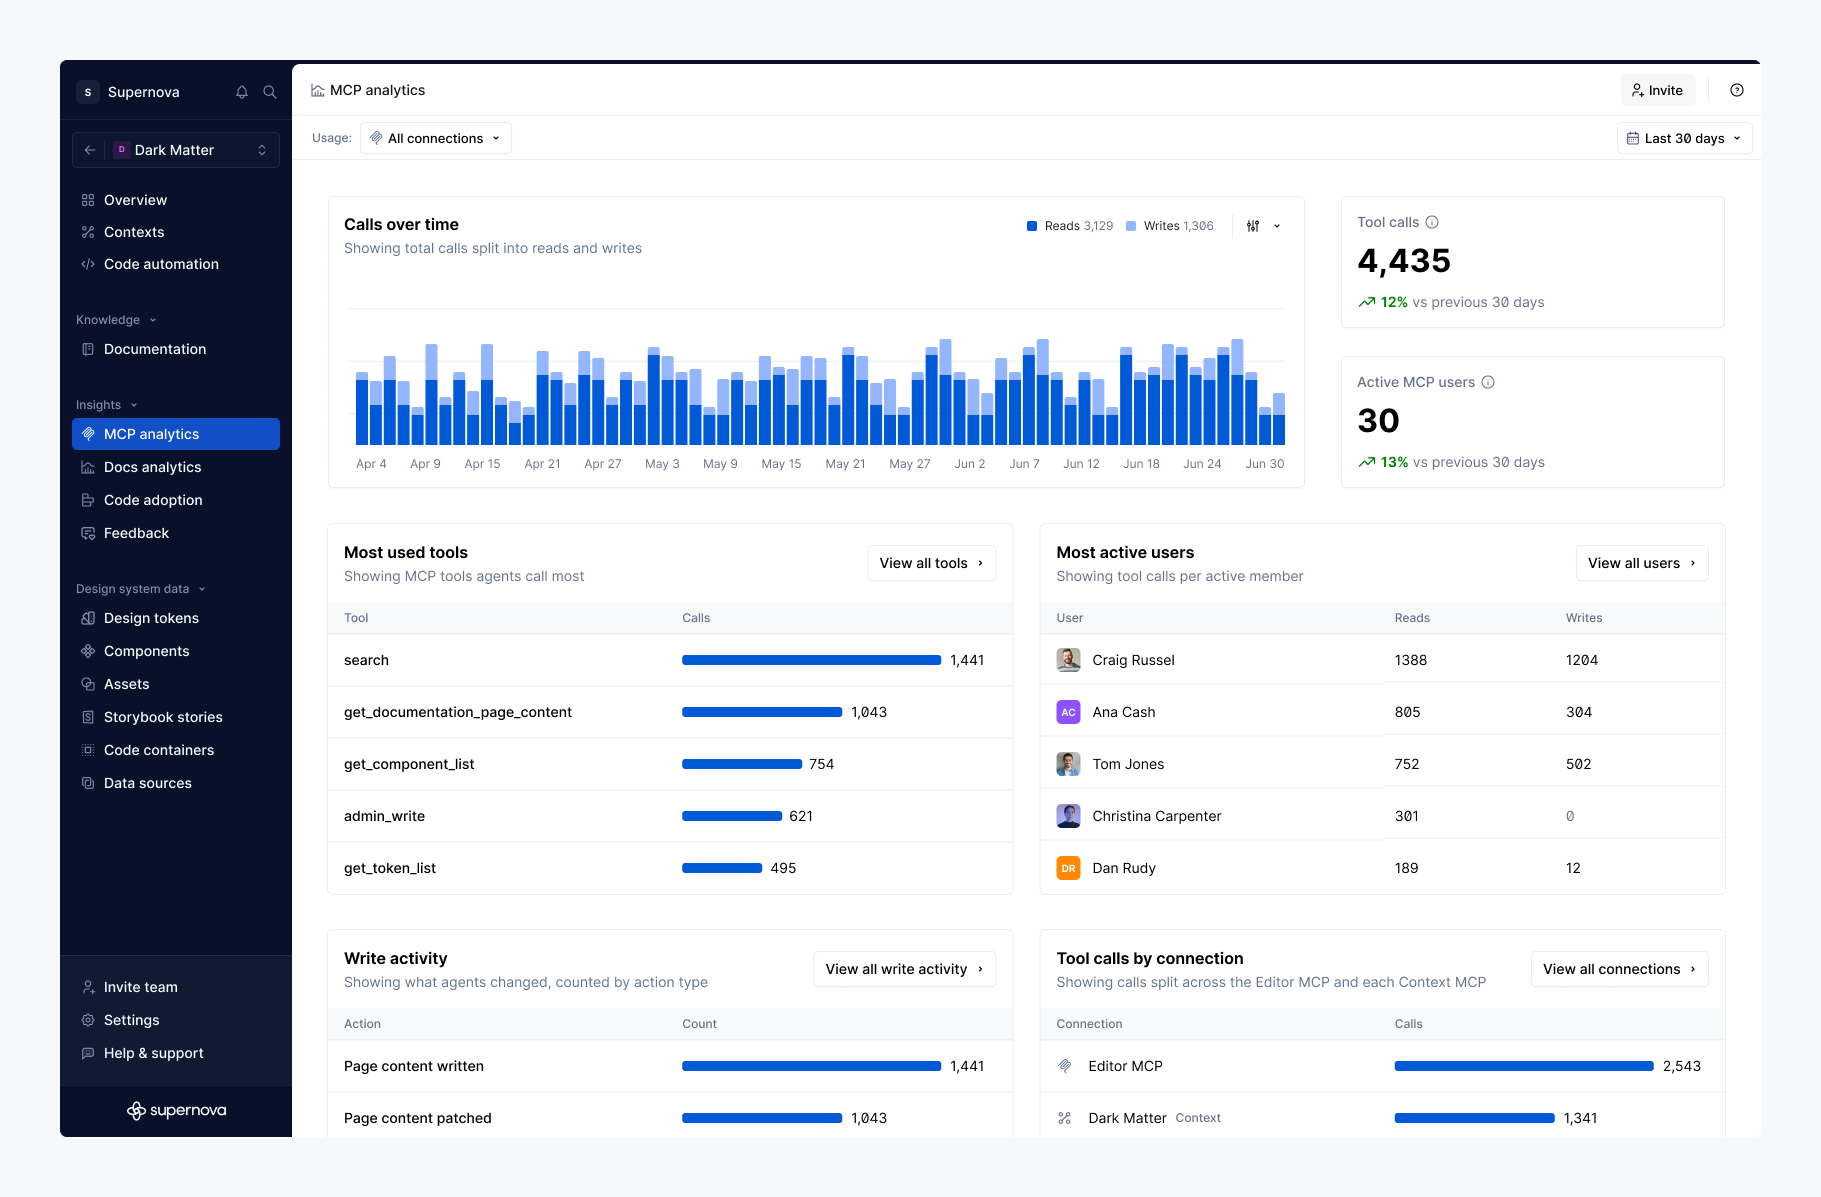
Task: Click View all write activity
Action: click(x=905, y=969)
